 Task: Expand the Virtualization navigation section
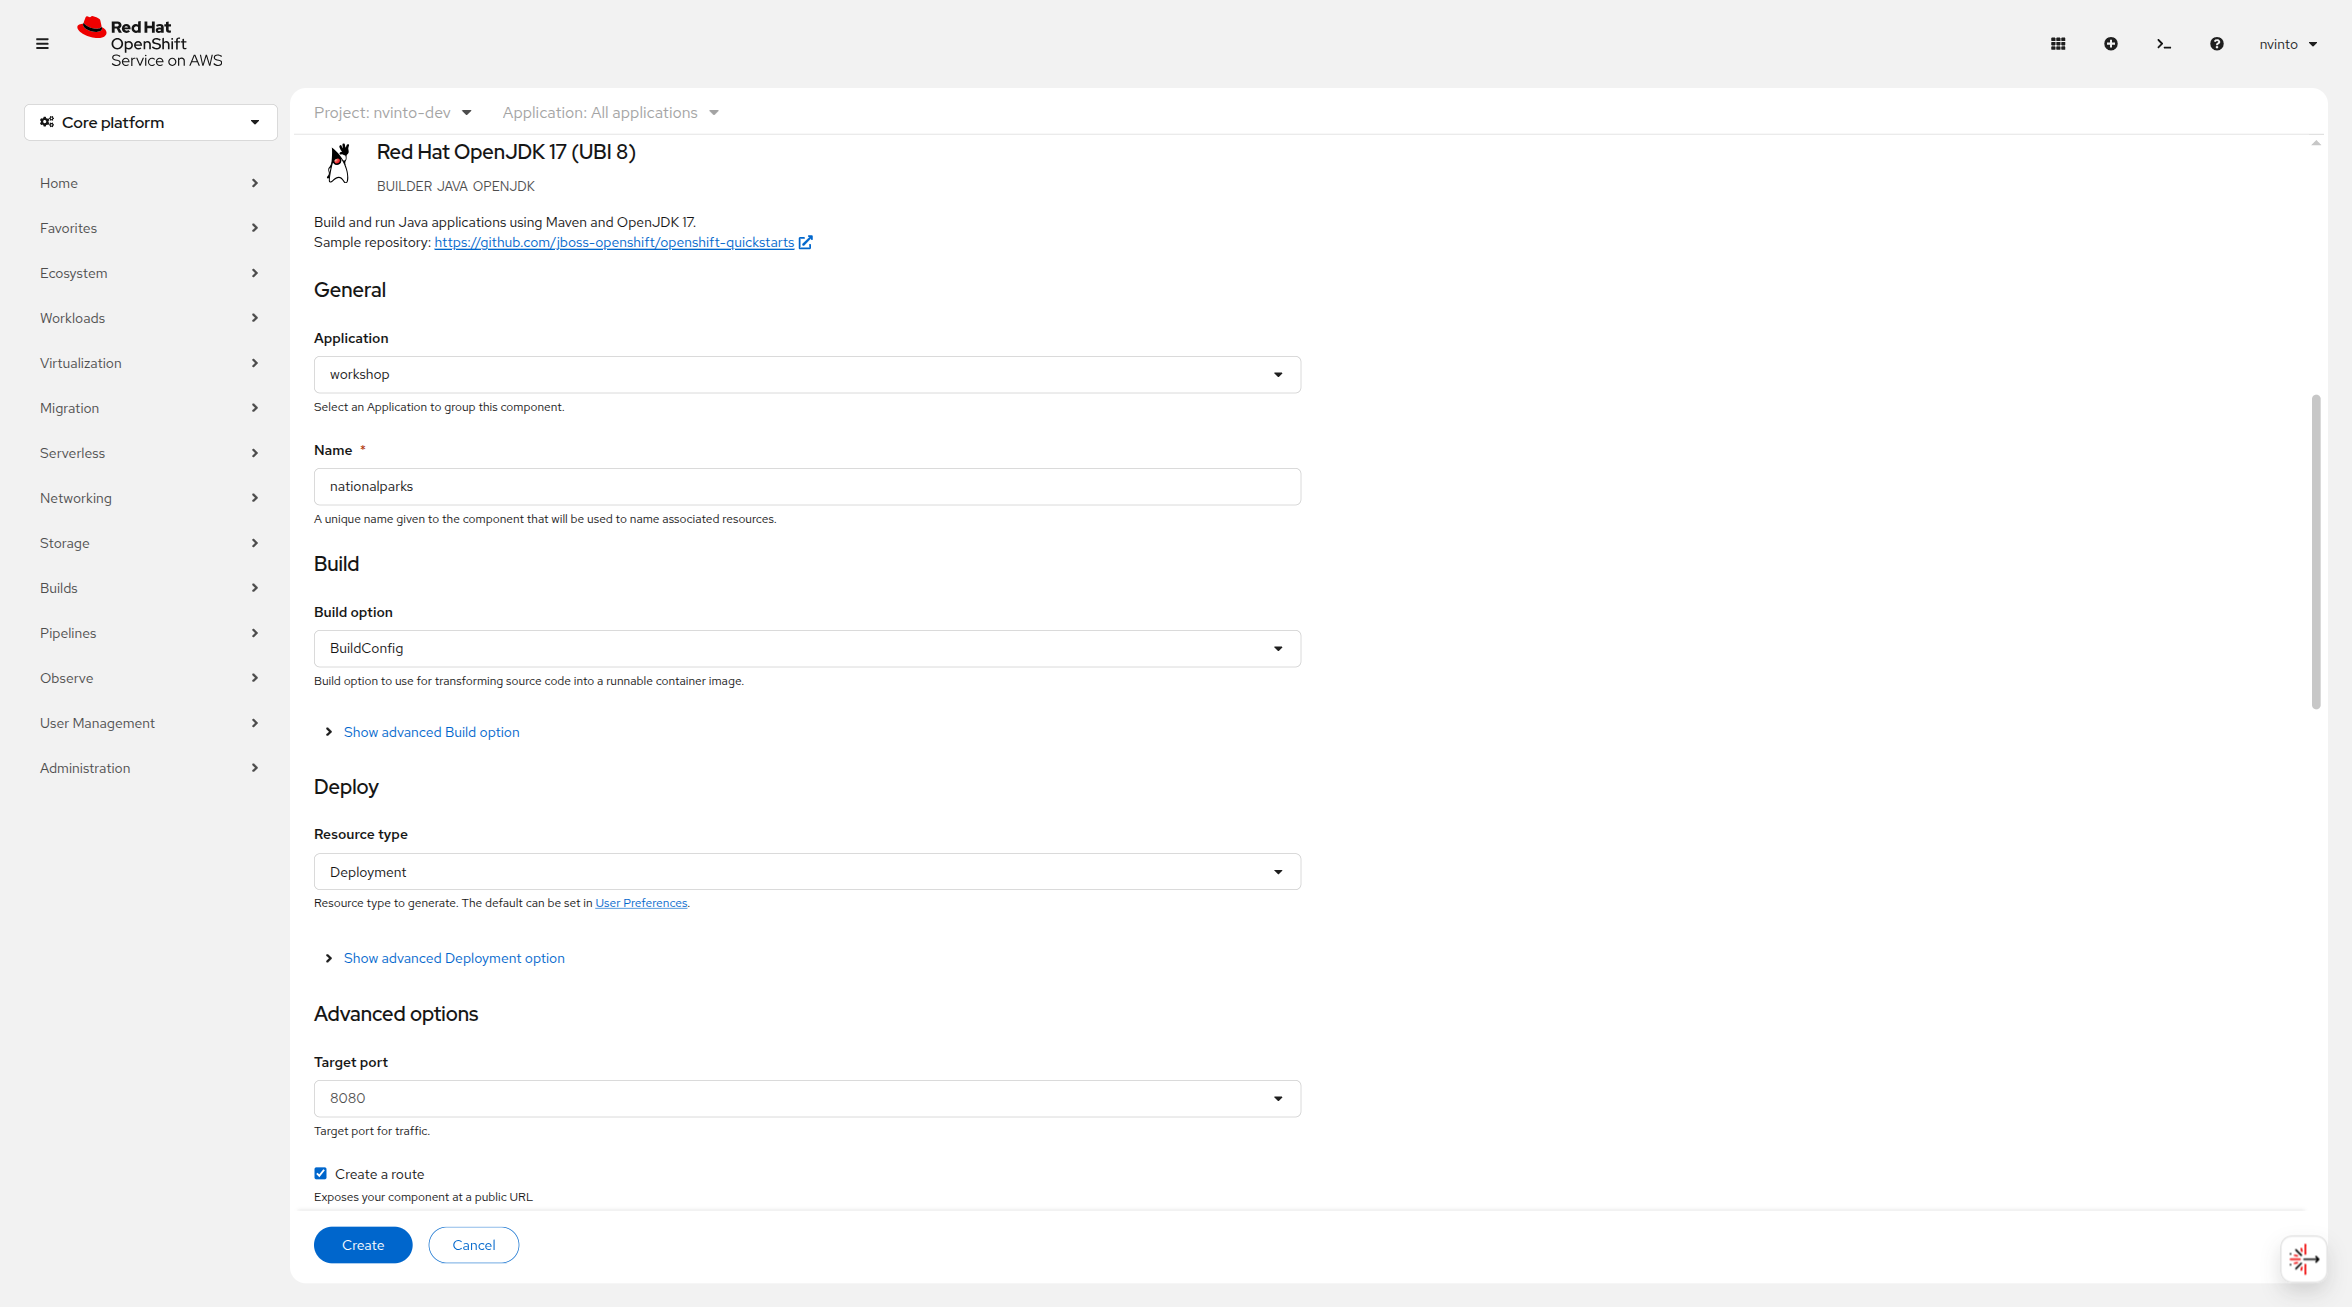click(150, 363)
